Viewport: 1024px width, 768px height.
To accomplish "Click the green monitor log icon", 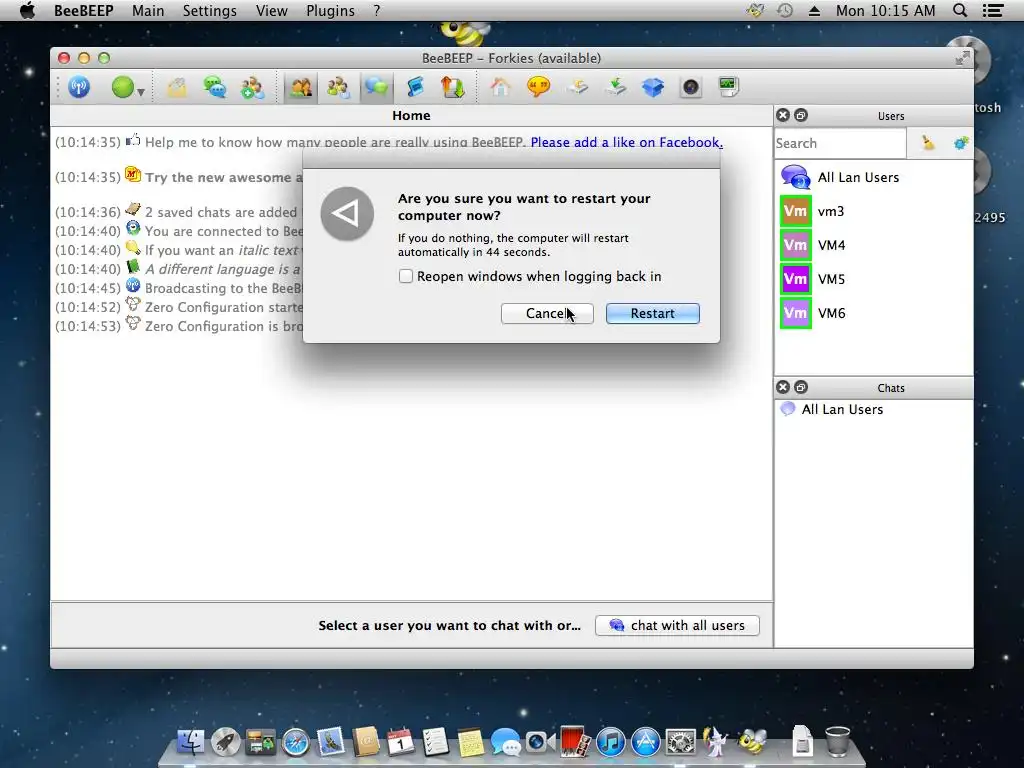I will pyautogui.click(x=728, y=88).
